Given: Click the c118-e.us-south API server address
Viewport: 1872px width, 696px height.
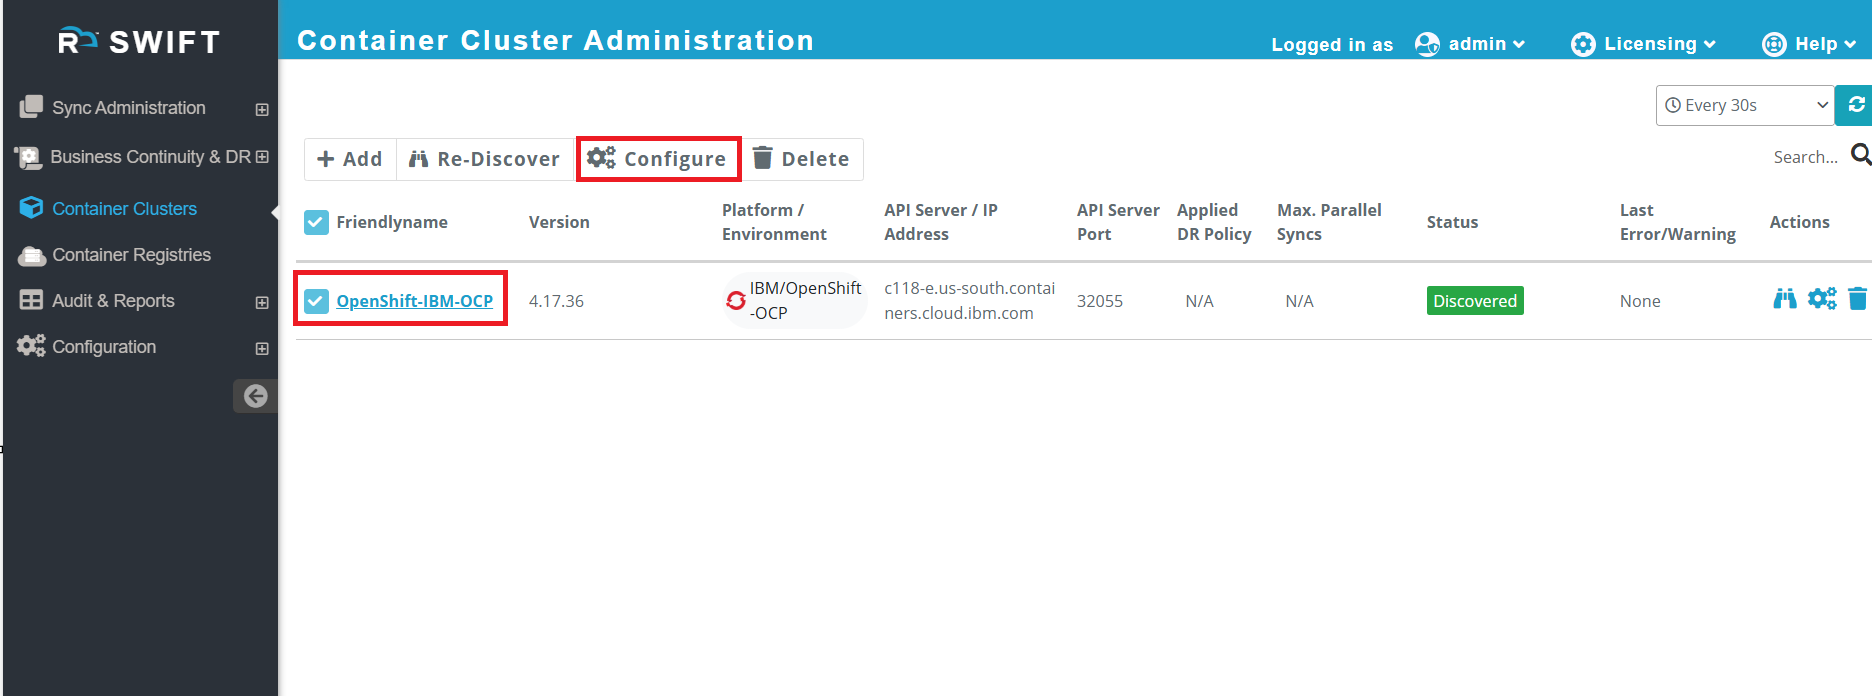Looking at the screenshot, I should click(969, 300).
